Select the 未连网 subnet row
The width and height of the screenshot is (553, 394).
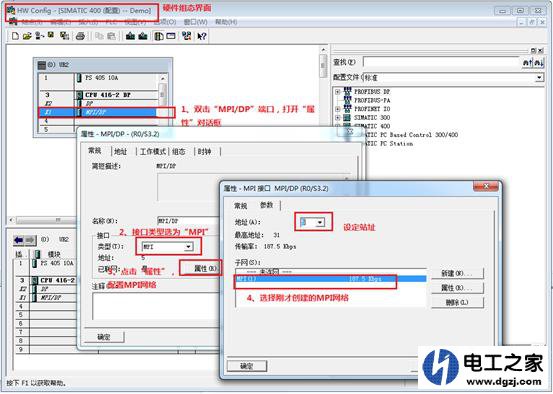(330, 272)
